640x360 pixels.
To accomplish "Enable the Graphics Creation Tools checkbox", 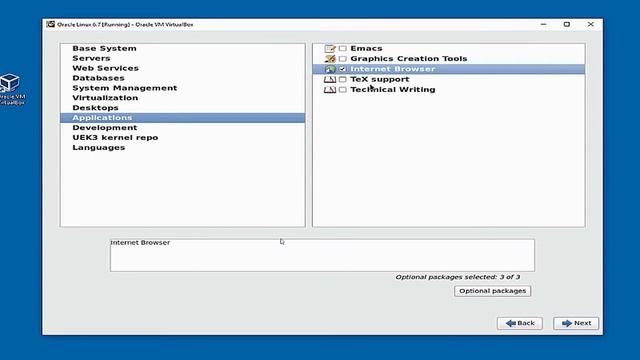I will click(342, 59).
